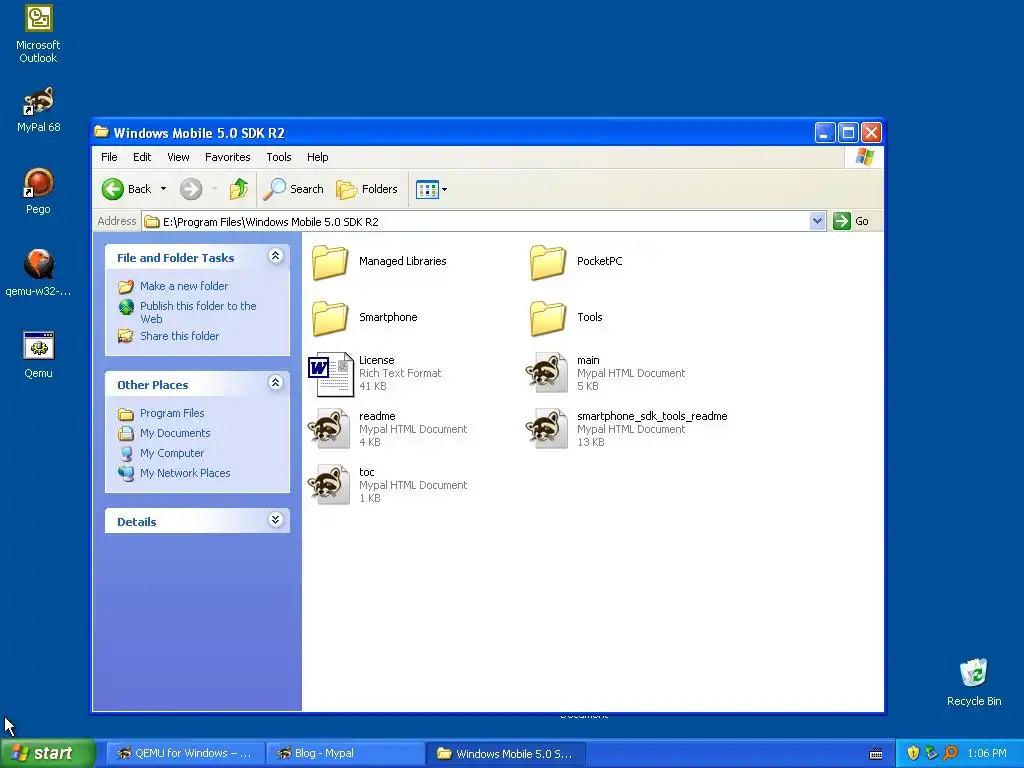Open the Forward history dropdown arrow
The height and width of the screenshot is (768, 1024).
click(214, 189)
